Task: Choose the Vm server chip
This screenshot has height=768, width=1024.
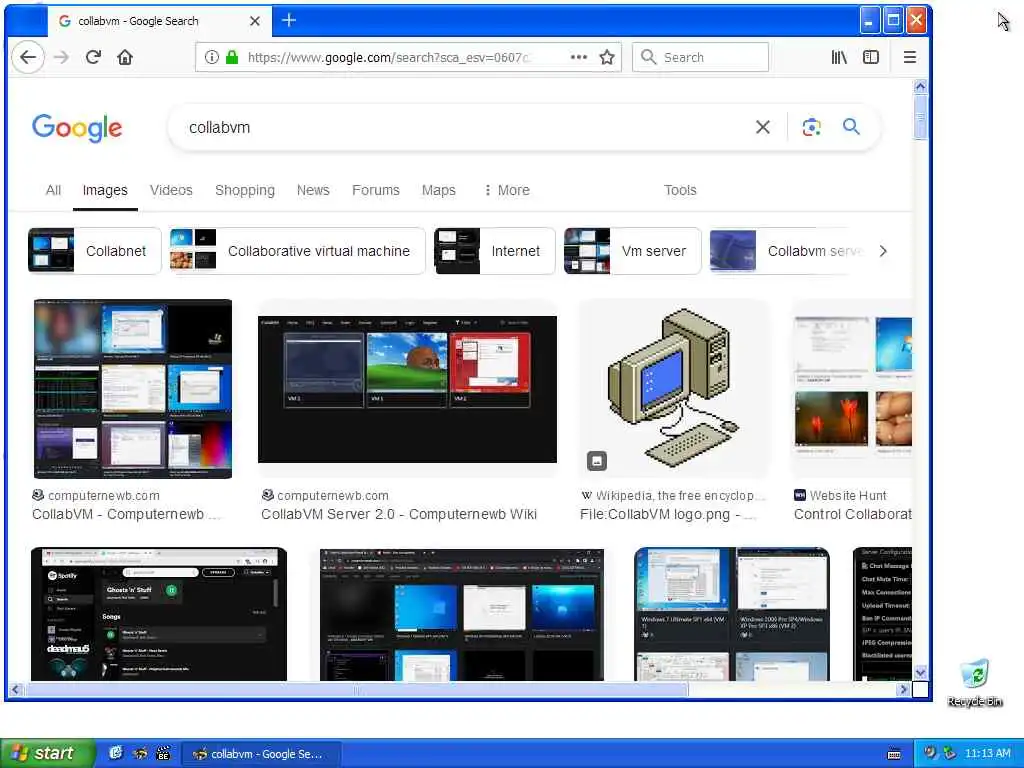Action: click(x=632, y=251)
